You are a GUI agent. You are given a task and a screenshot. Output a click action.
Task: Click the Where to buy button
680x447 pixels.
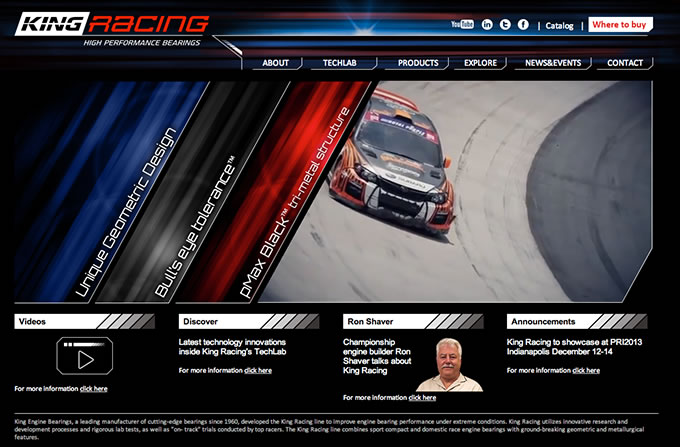click(x=620, y=25)
